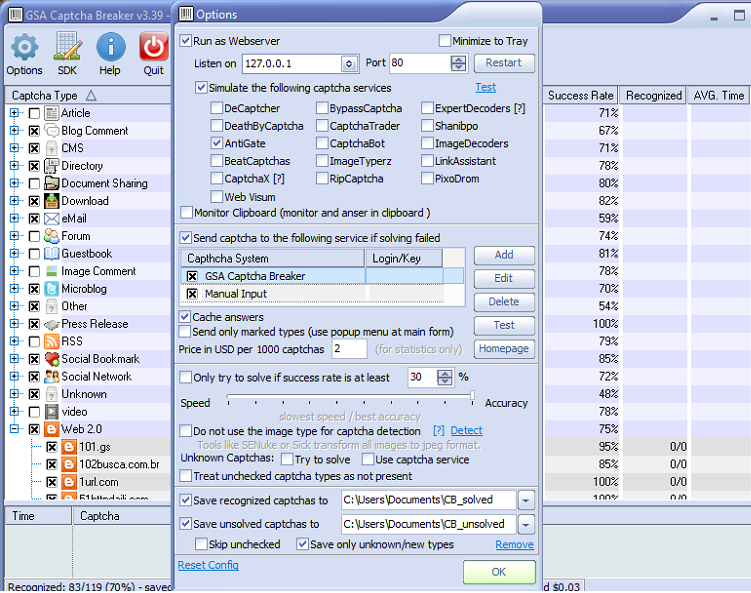The height and width of the screenshot is (593, 751).
Task: Toggle Save only unknown/new types checkbox
Action: click(302, 544)
